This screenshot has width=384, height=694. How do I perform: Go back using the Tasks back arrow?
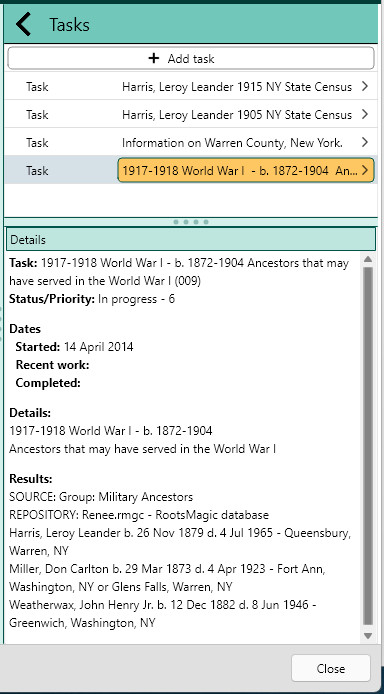(23, 24)
